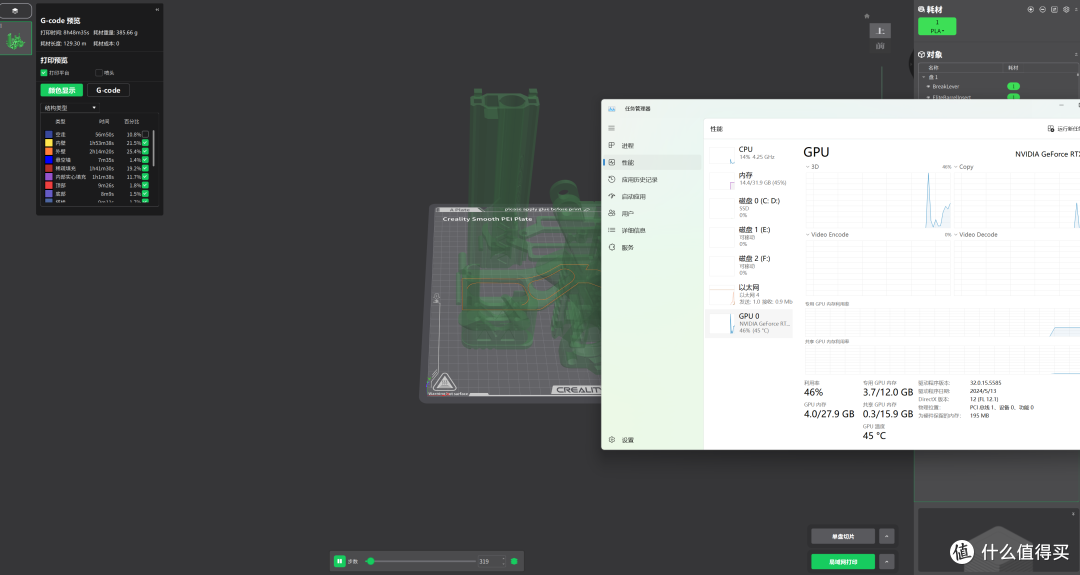Toggle the 打印平台 checkbox

(x=44, y=72)
